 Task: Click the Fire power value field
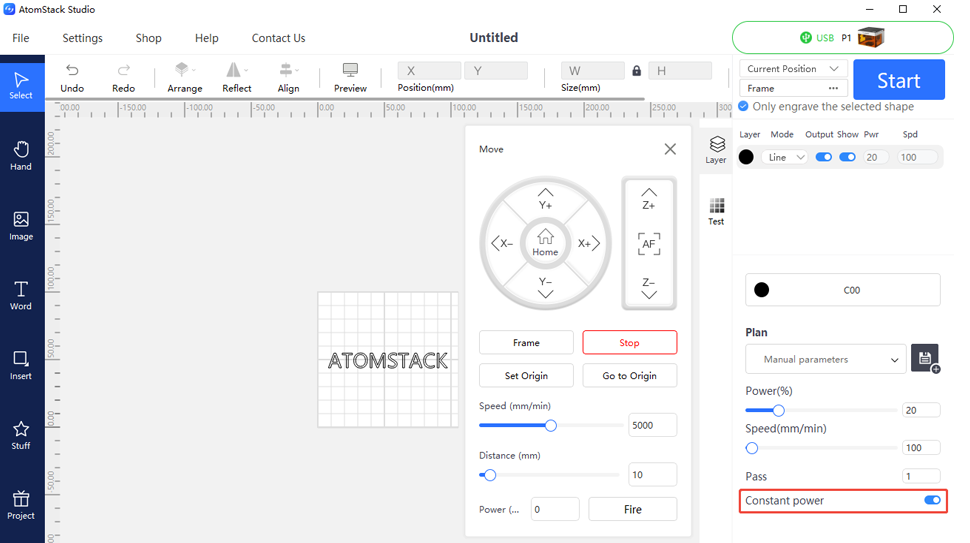point(555,509)
